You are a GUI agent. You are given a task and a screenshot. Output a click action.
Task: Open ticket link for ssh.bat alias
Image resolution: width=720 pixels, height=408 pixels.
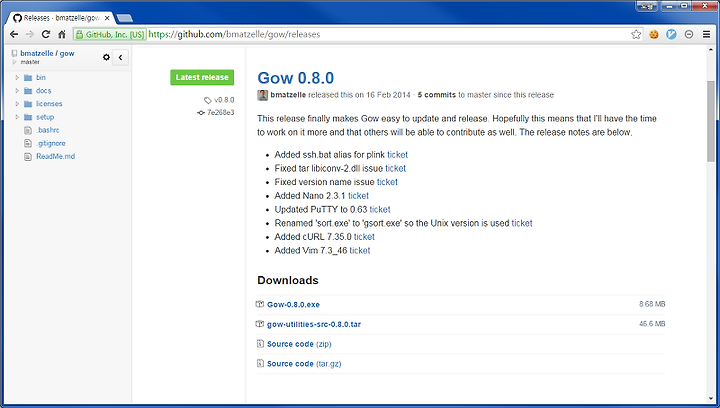click(398, 155)
